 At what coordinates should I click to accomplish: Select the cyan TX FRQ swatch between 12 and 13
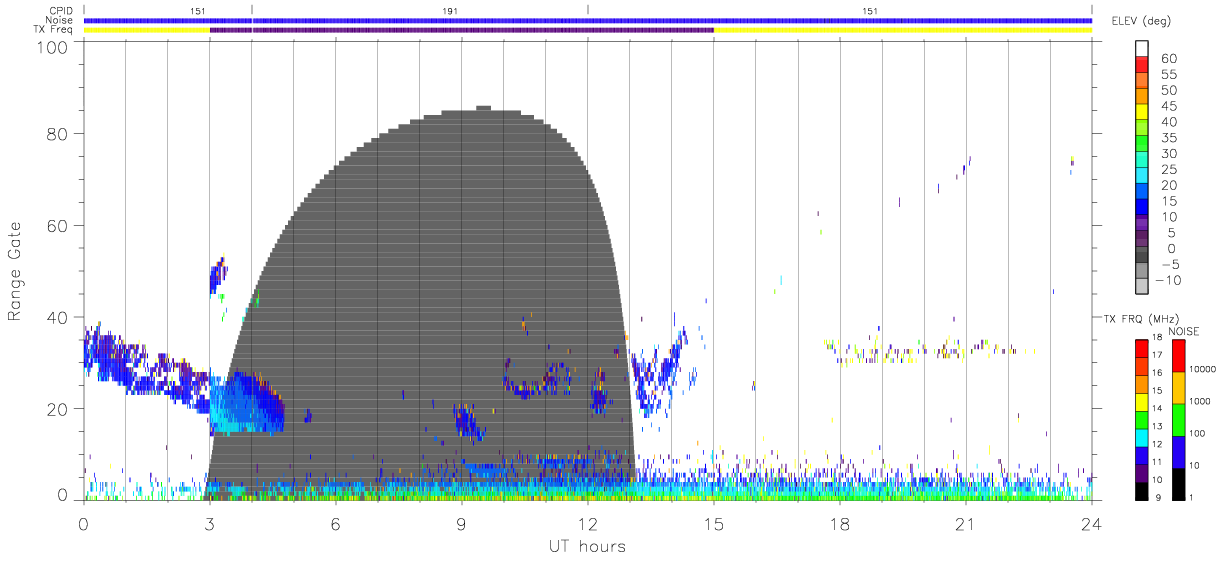click(x=1142, y=438)
